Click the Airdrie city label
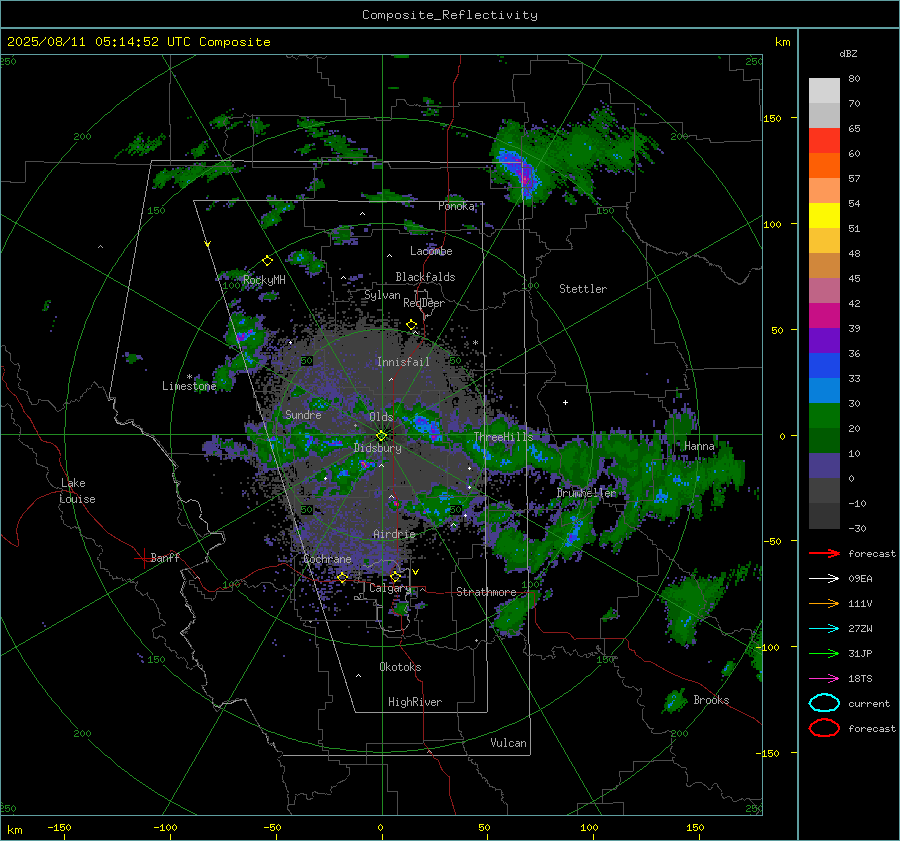 pyautogui.click(x=394, y=534)
